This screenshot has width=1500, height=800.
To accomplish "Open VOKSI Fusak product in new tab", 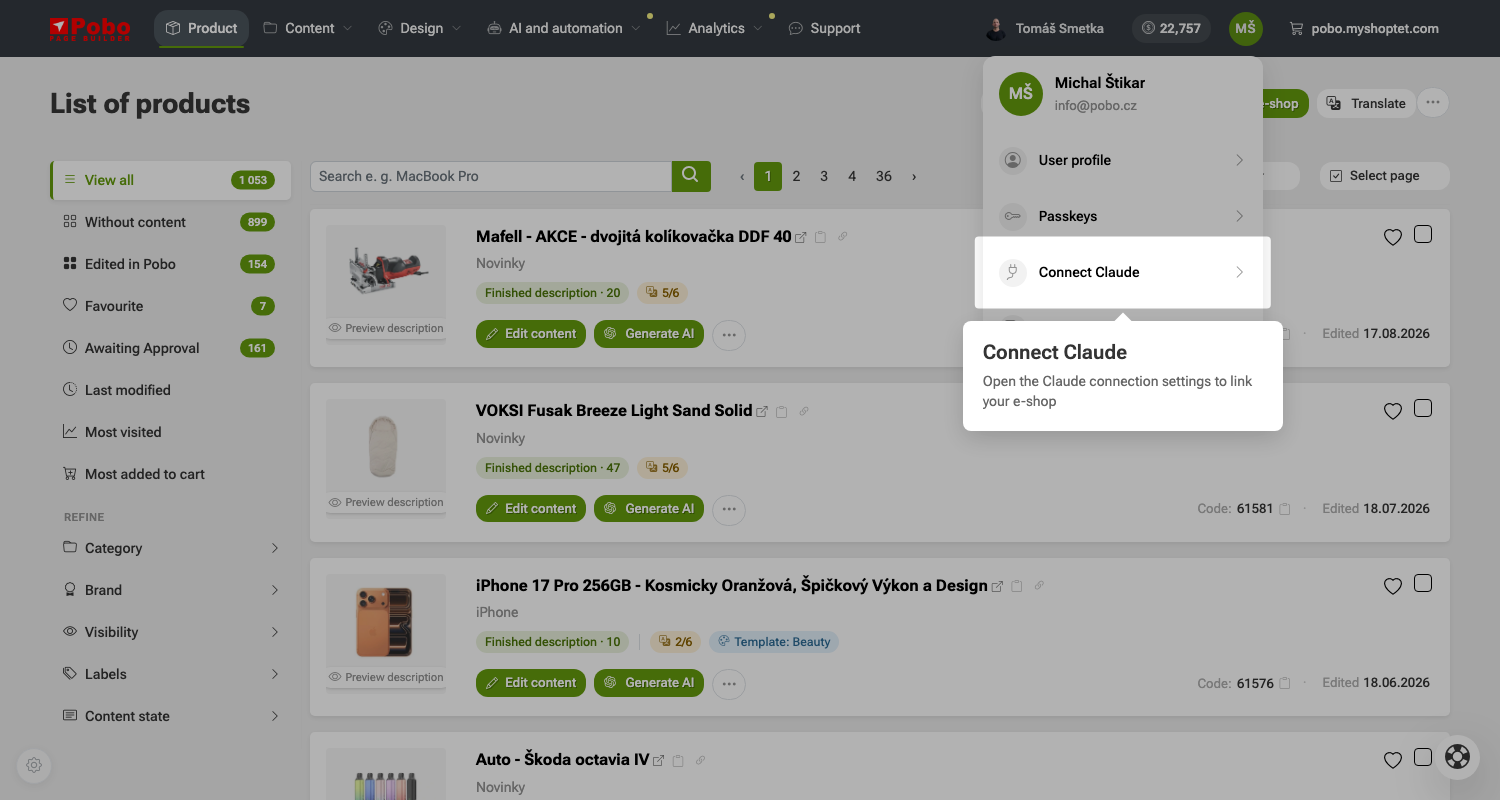I will (x=762, y=412).
